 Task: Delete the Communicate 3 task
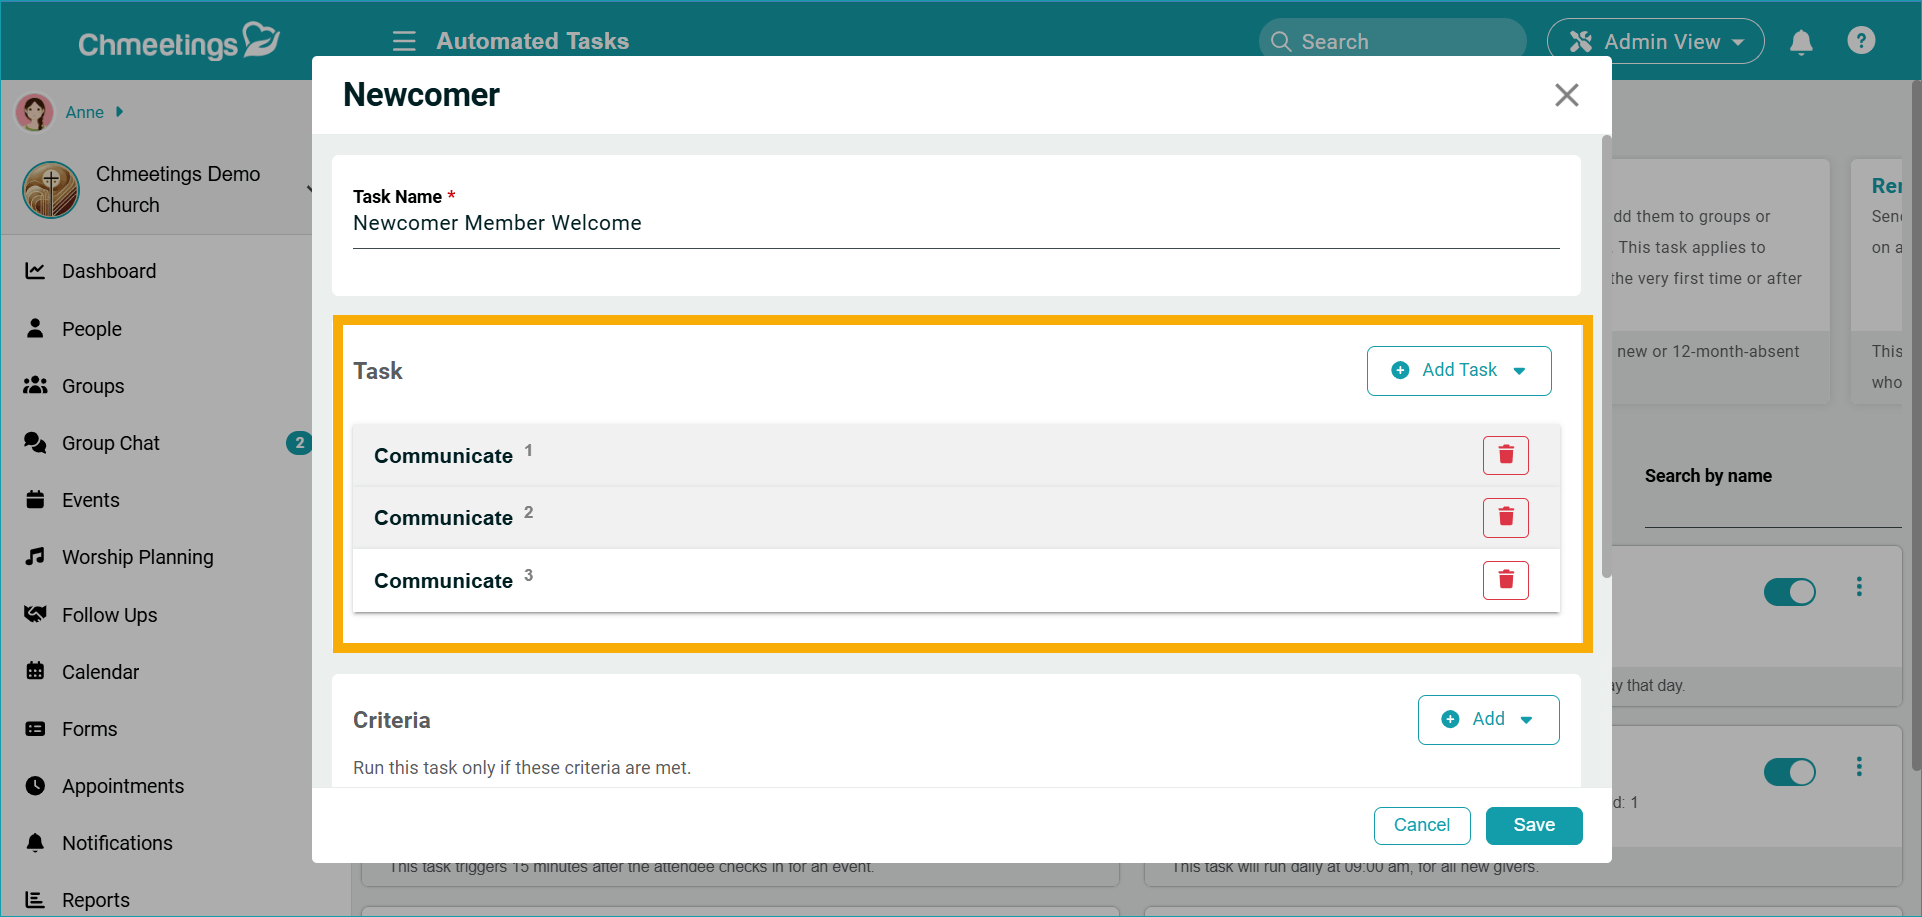[x=1505, y=580]
